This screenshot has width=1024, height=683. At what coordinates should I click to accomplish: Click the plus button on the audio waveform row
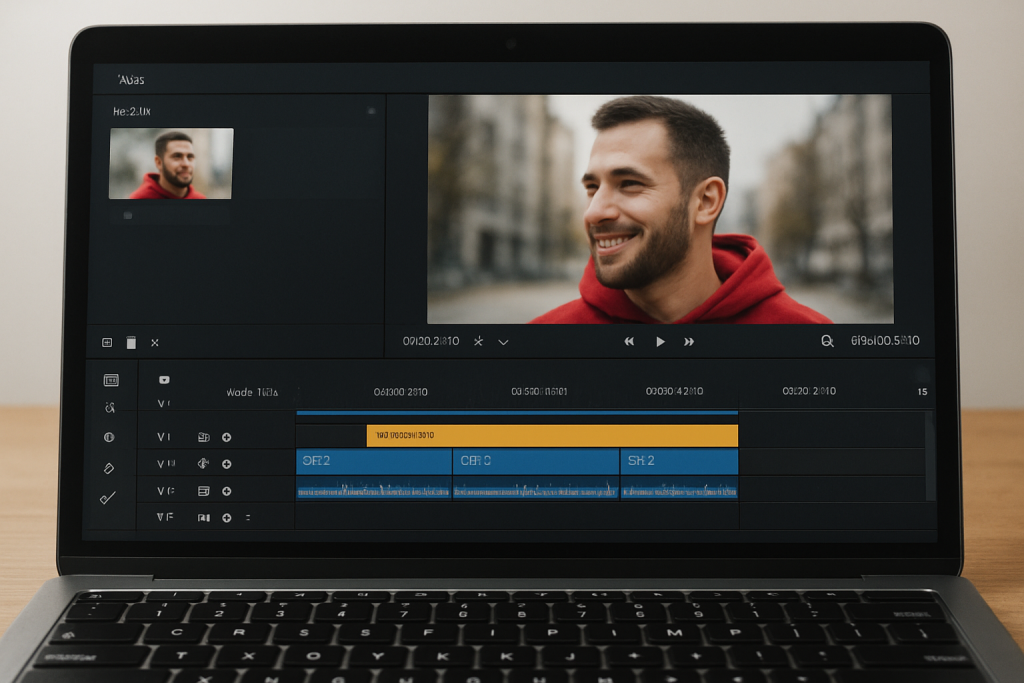[227, 491]
